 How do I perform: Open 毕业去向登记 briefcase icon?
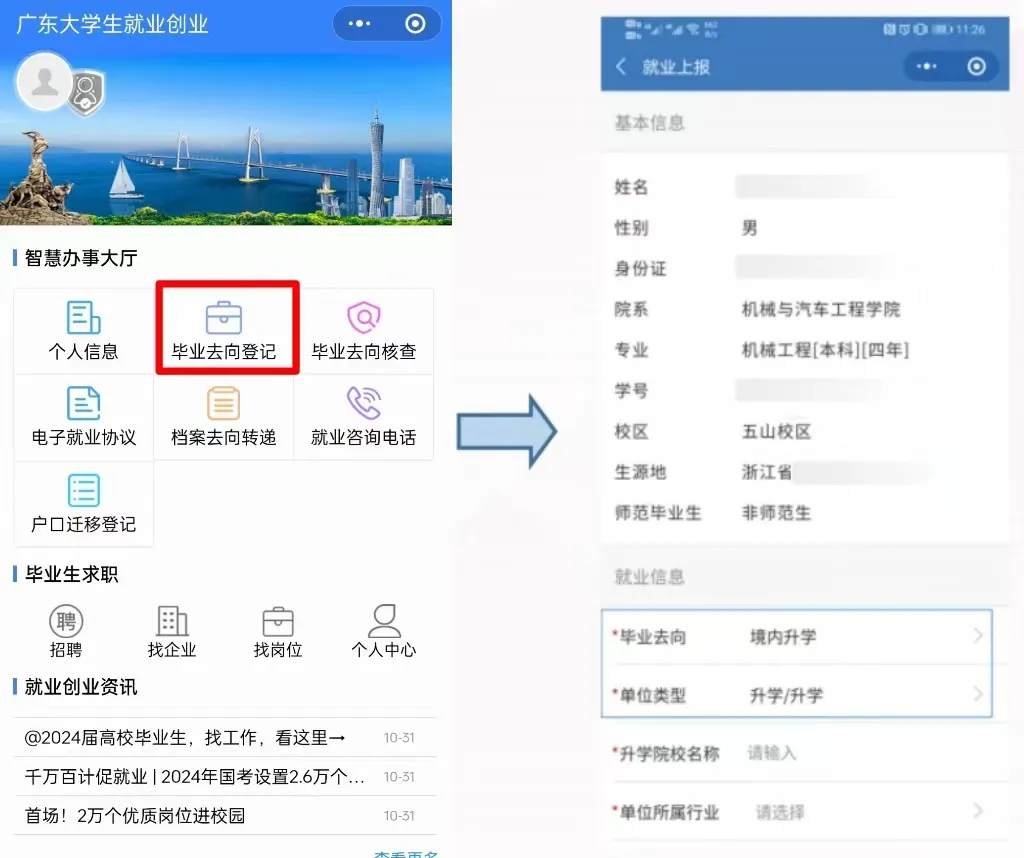(x=224, y=318)
